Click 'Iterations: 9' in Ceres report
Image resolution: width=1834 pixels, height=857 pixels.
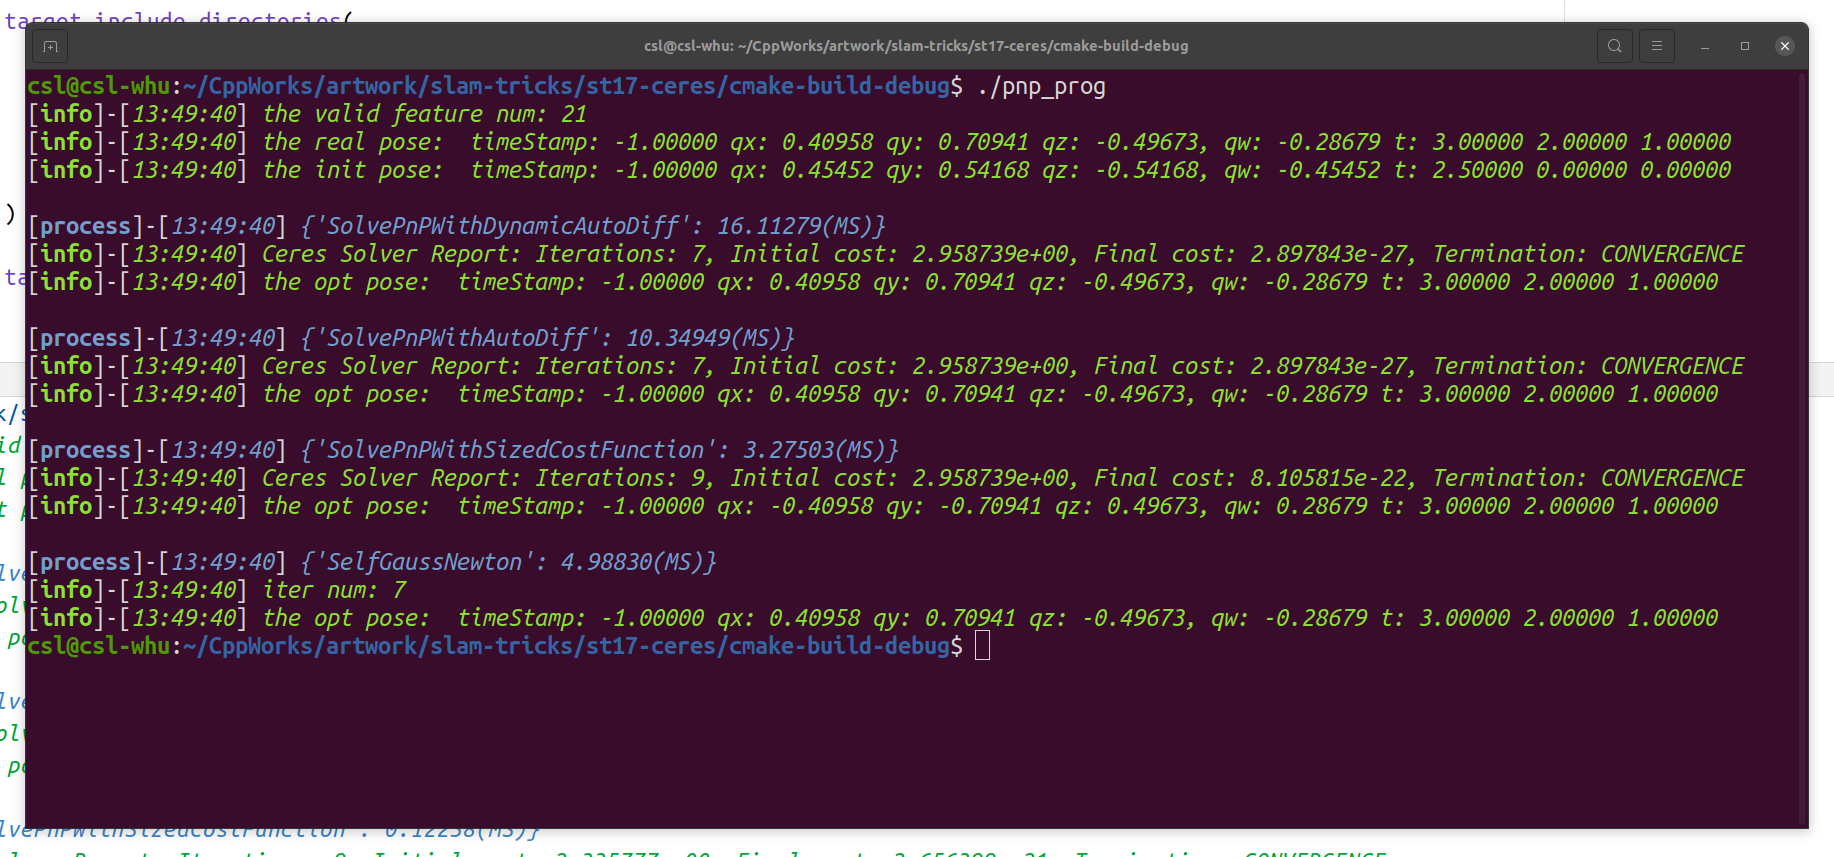[x=620, y=479]
